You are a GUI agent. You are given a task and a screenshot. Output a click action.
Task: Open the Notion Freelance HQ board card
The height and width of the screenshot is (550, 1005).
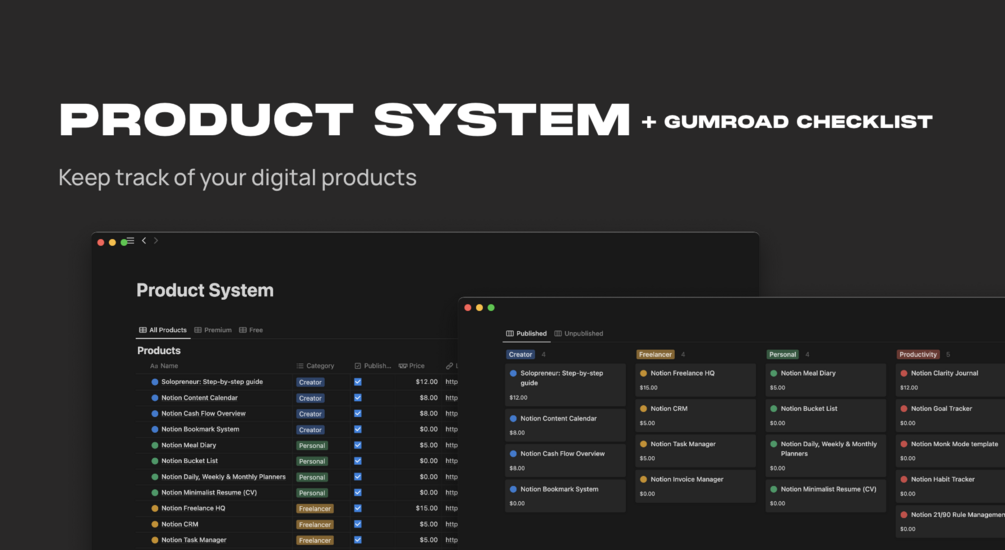pyautogui.click(x=695, y=380)
